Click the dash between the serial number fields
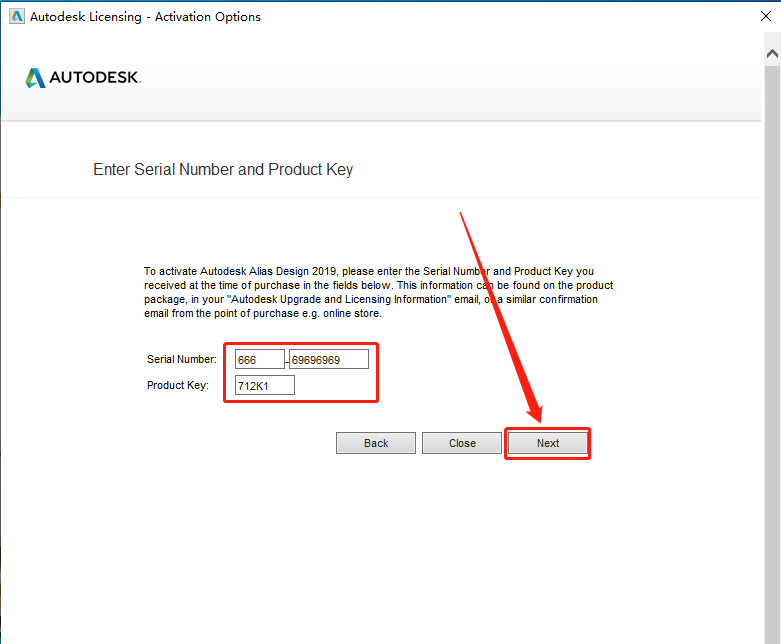Image resolution: width=781 pixels, height=644 pixels. click(287, 360)
